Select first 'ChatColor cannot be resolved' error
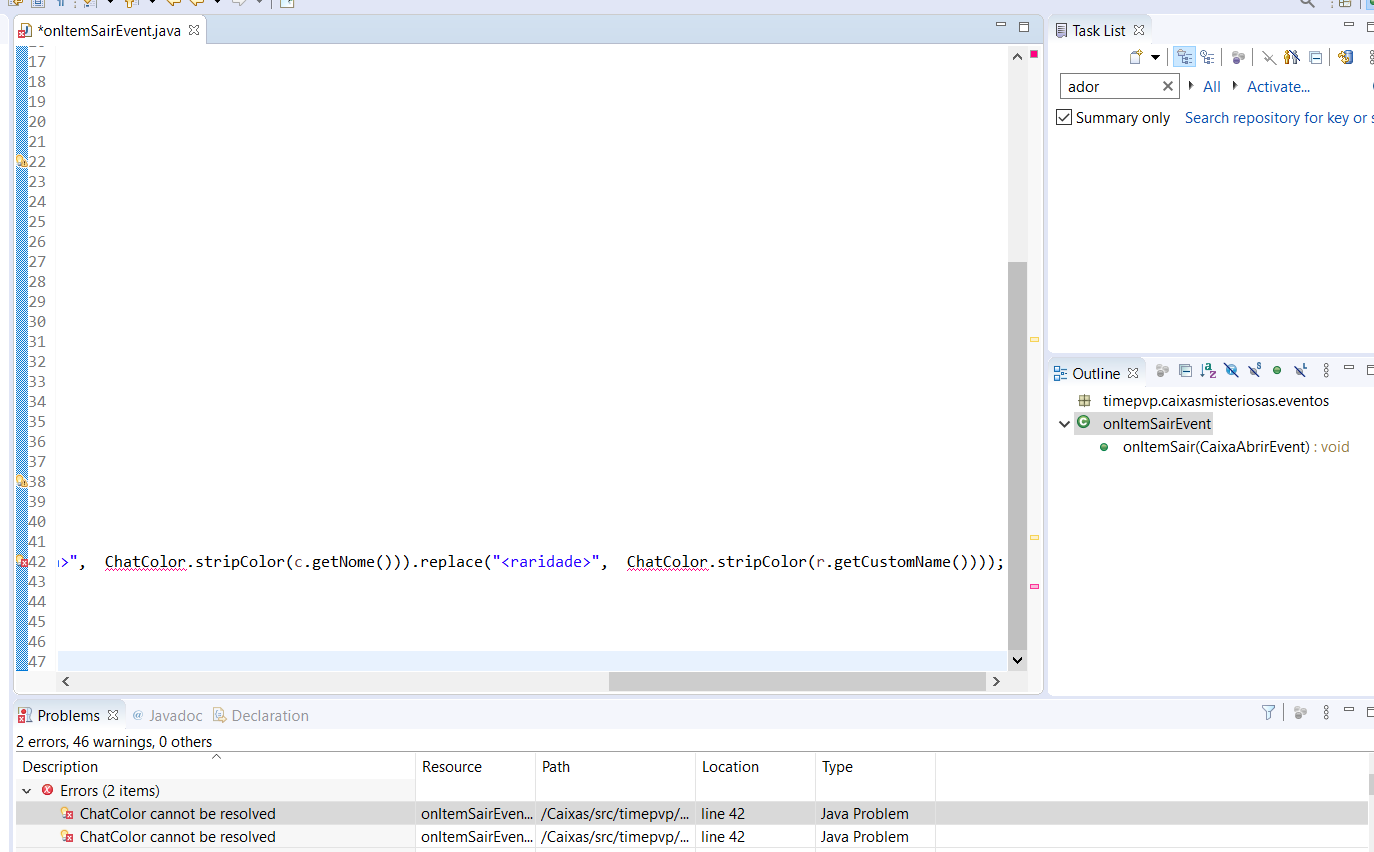The width and height of the screenshot is (1374, 852). click(177, 814)
